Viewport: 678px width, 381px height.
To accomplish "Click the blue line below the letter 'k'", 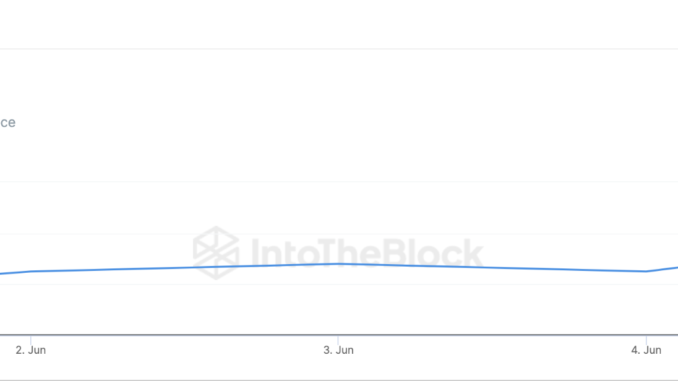I will (473, 267).
